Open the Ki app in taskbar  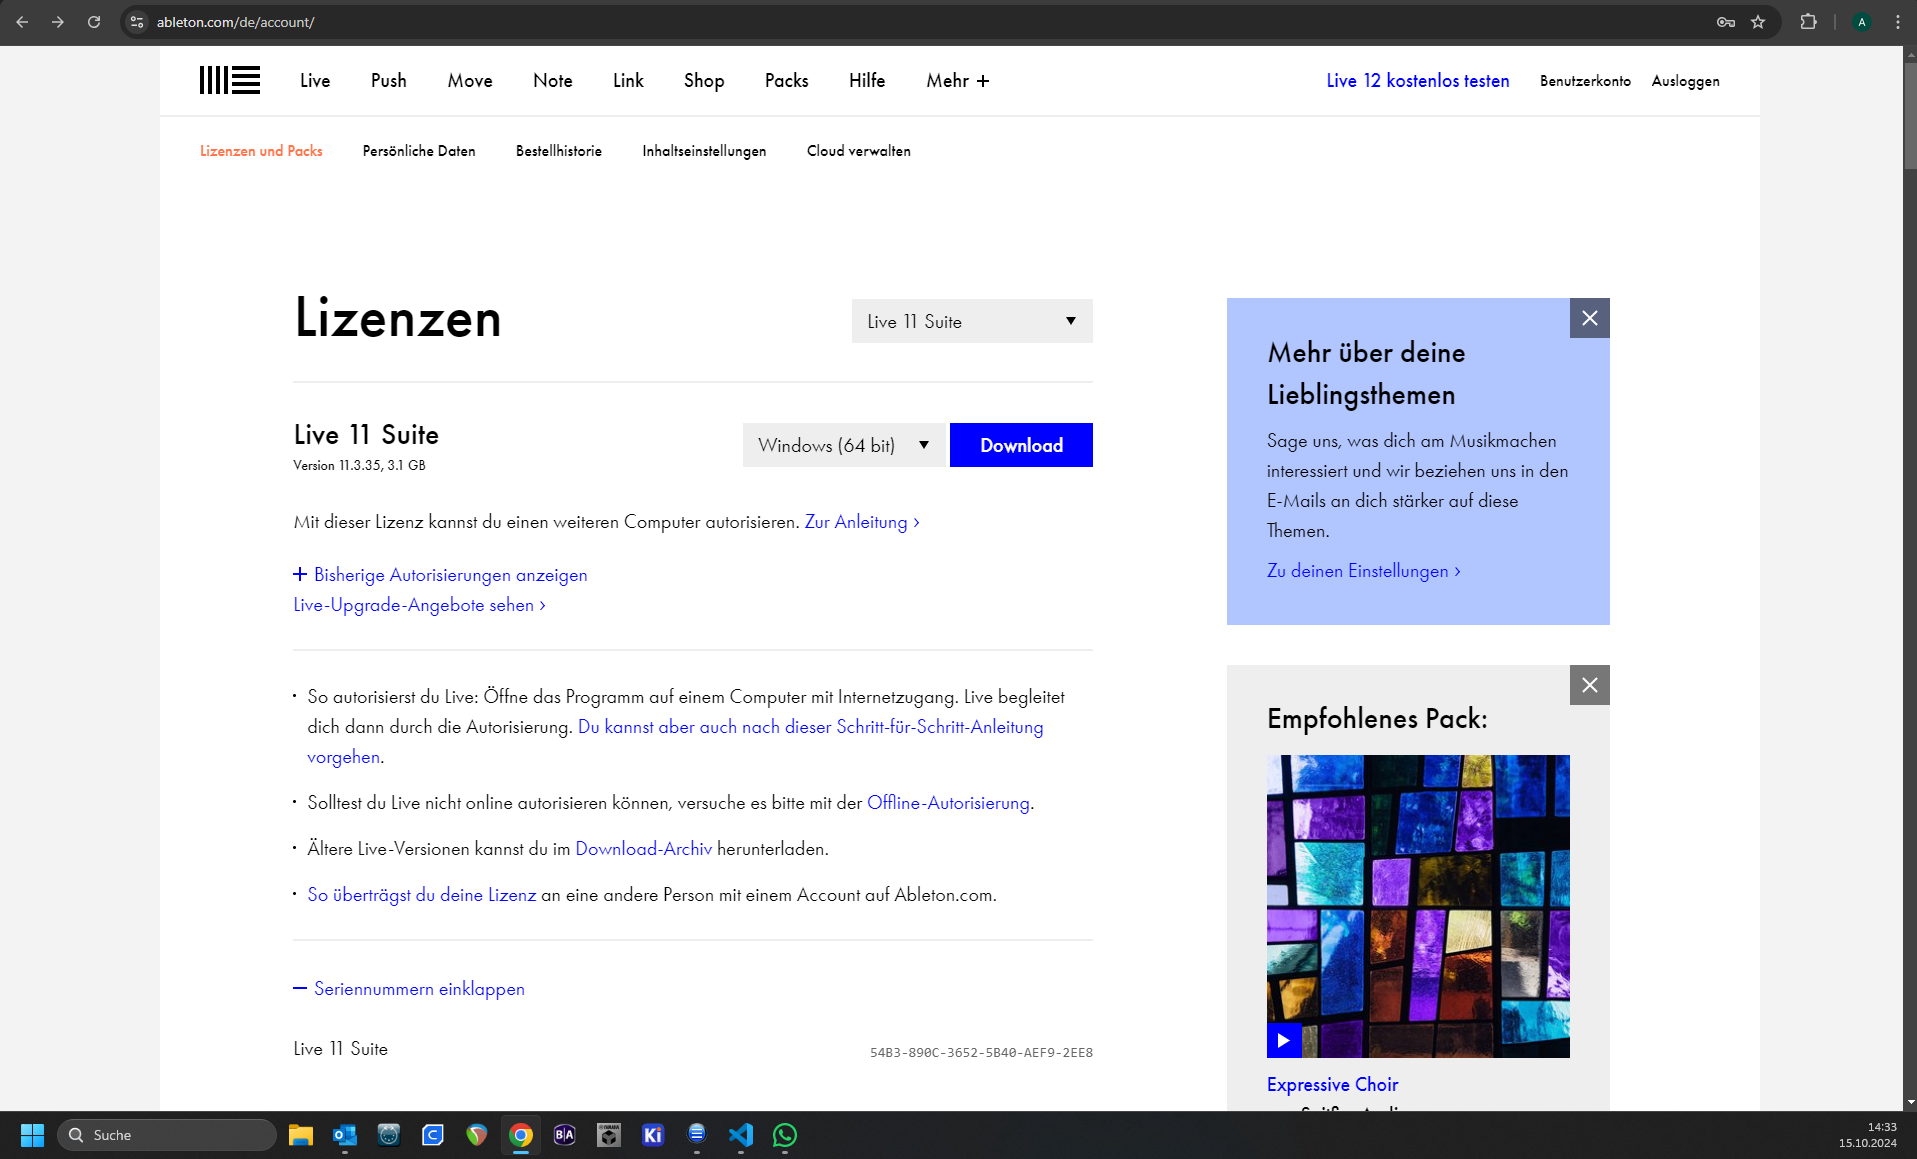pos(653,1135)
